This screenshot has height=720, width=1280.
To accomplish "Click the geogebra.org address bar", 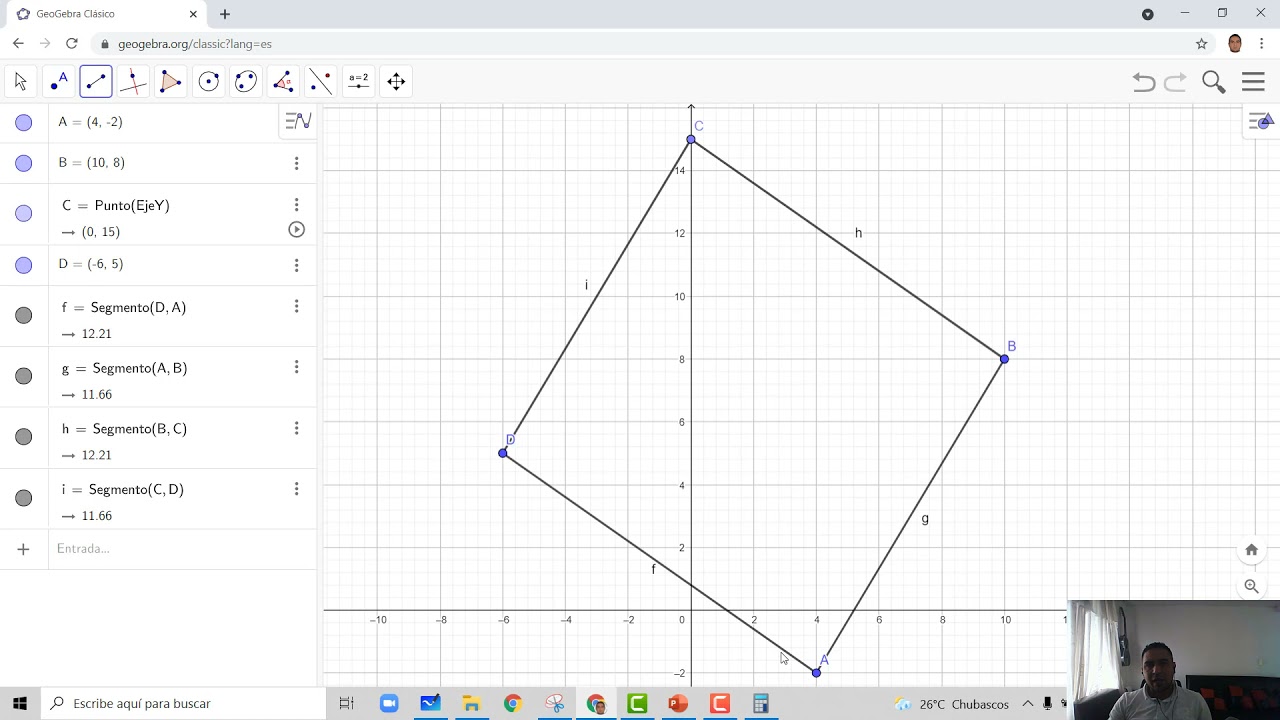I will [640, 44].
